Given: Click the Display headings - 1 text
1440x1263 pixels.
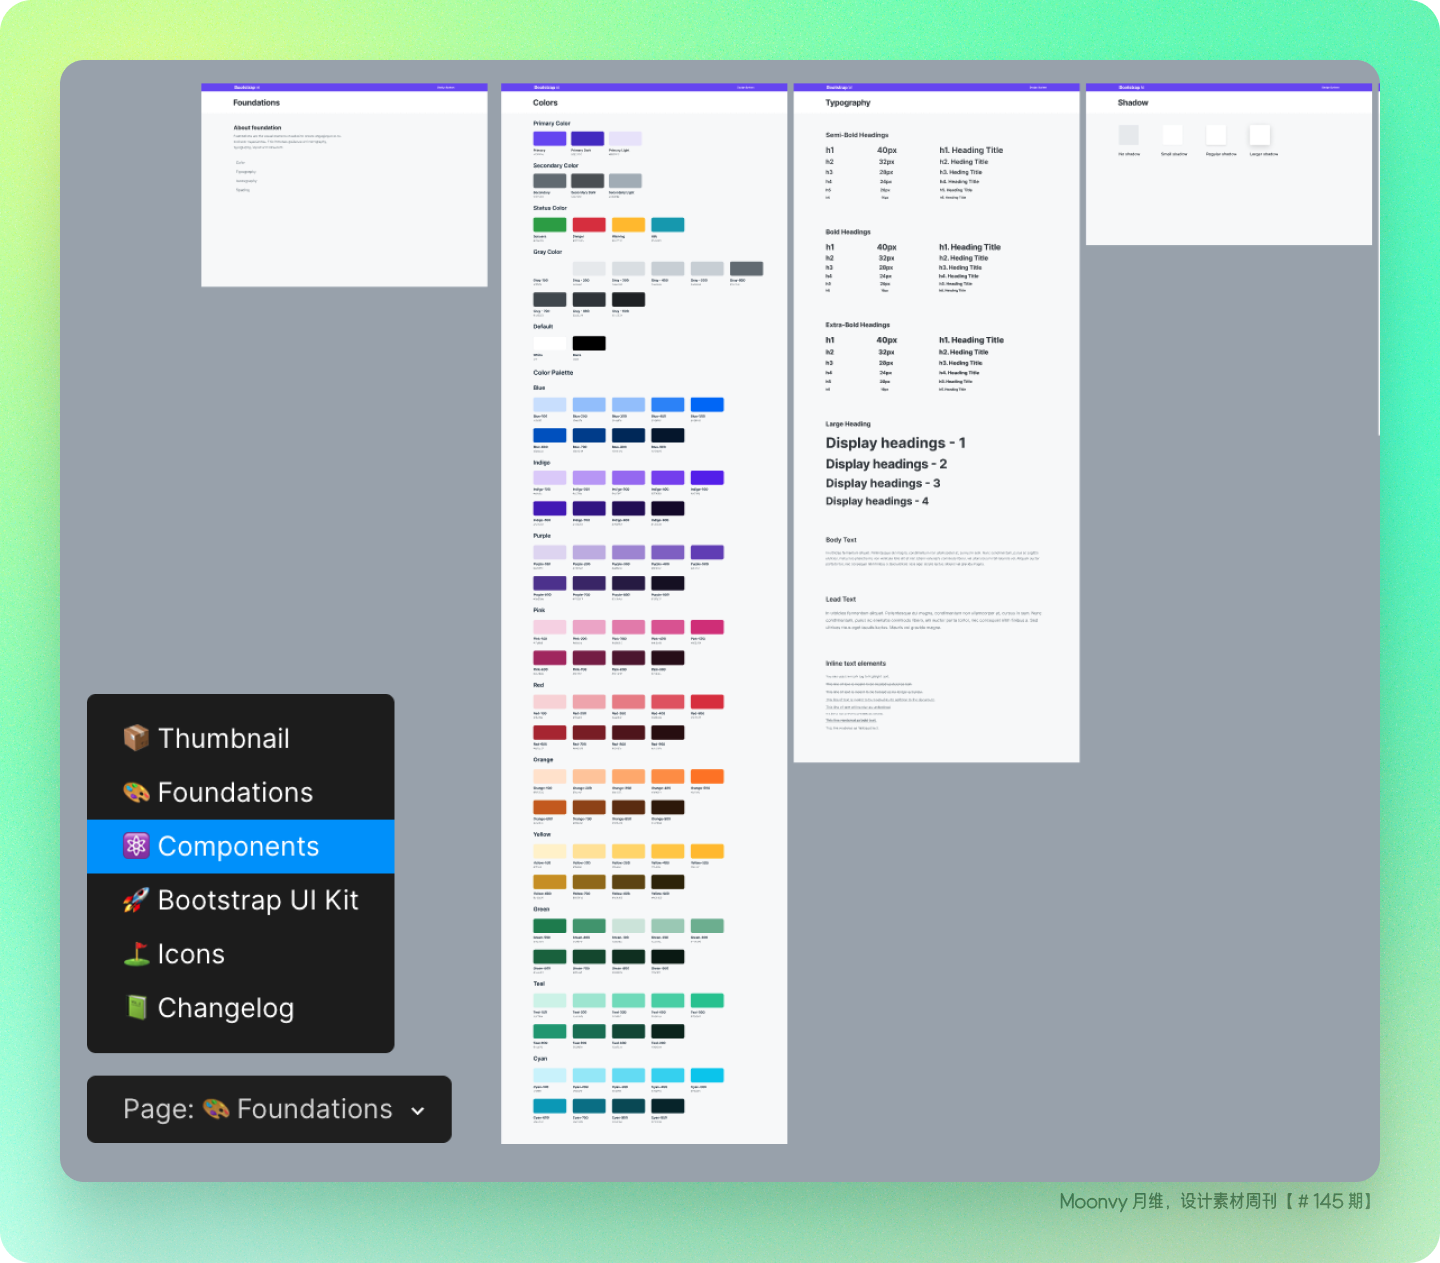Looking at the screenshot, I should click(895, 443).
